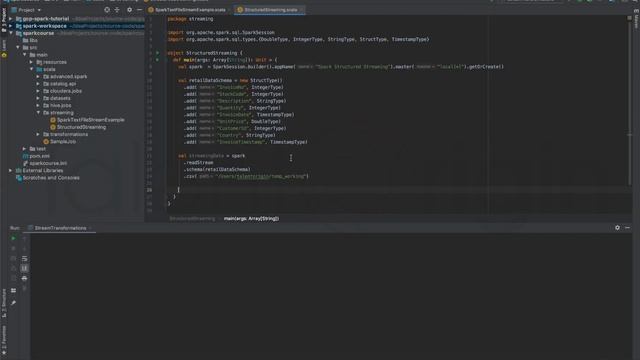Expand the transformations package
The width and height of the screenshot is (640, 360).
[38, 134]
